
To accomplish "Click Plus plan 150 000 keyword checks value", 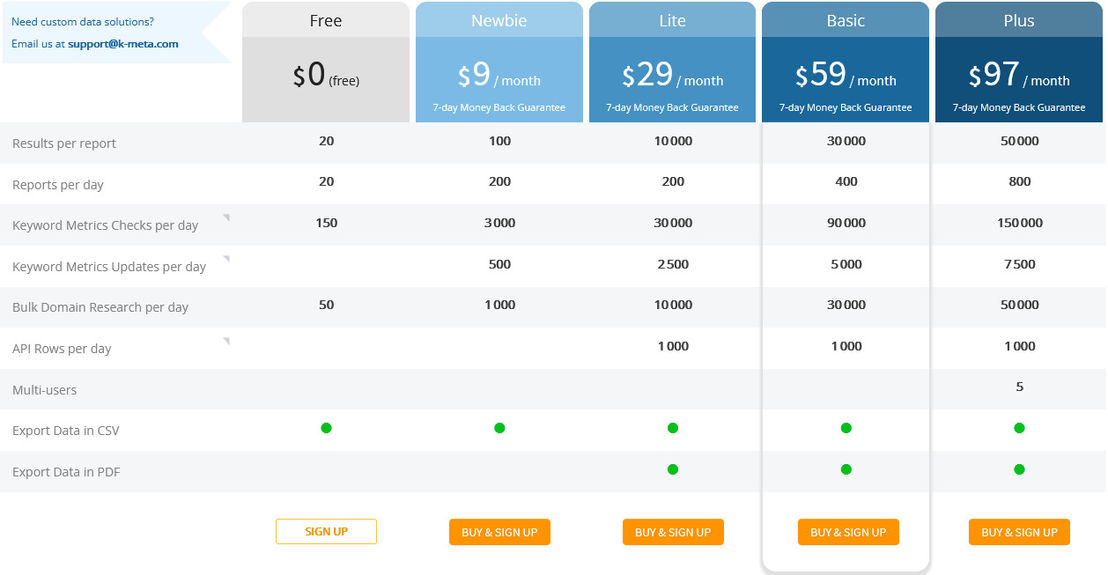I will (x=1019, y=223).
